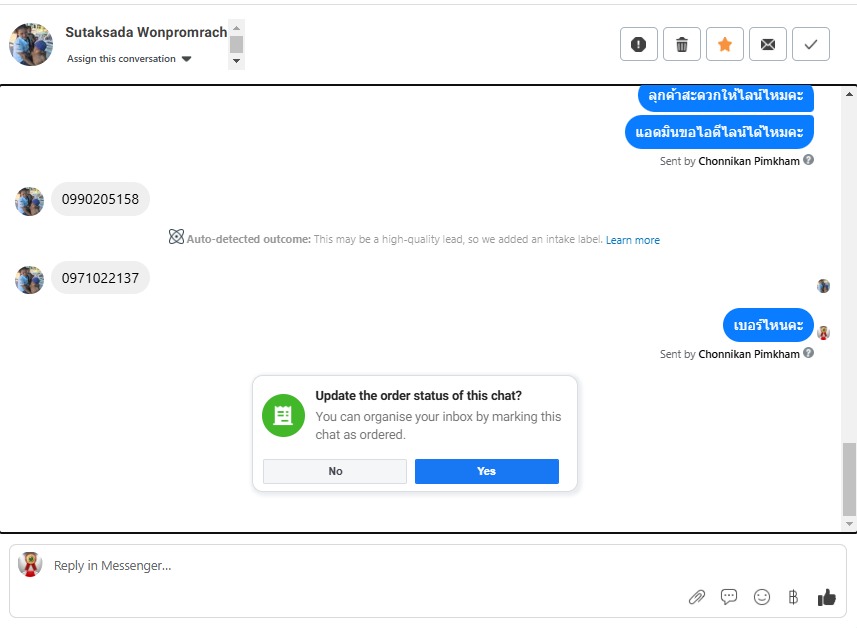Click chat scrollbar up arrow
857x628 pixels.
point(849,94)
